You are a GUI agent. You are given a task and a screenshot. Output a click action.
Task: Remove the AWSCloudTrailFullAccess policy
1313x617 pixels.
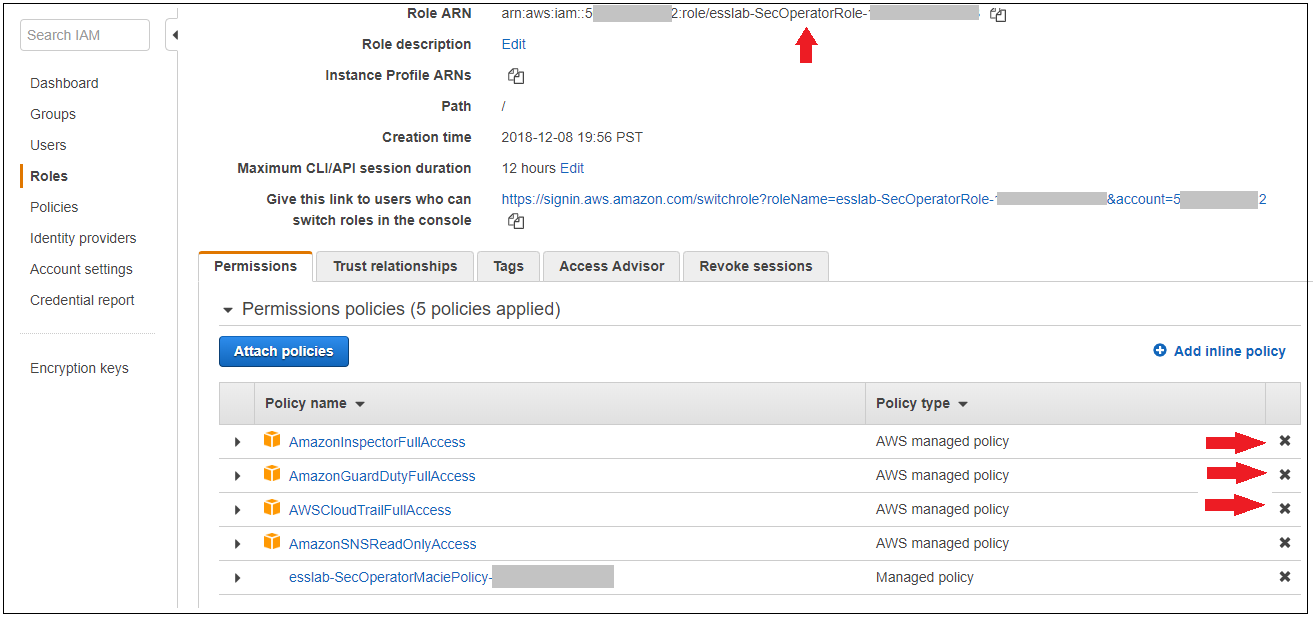click(1285, 509)
